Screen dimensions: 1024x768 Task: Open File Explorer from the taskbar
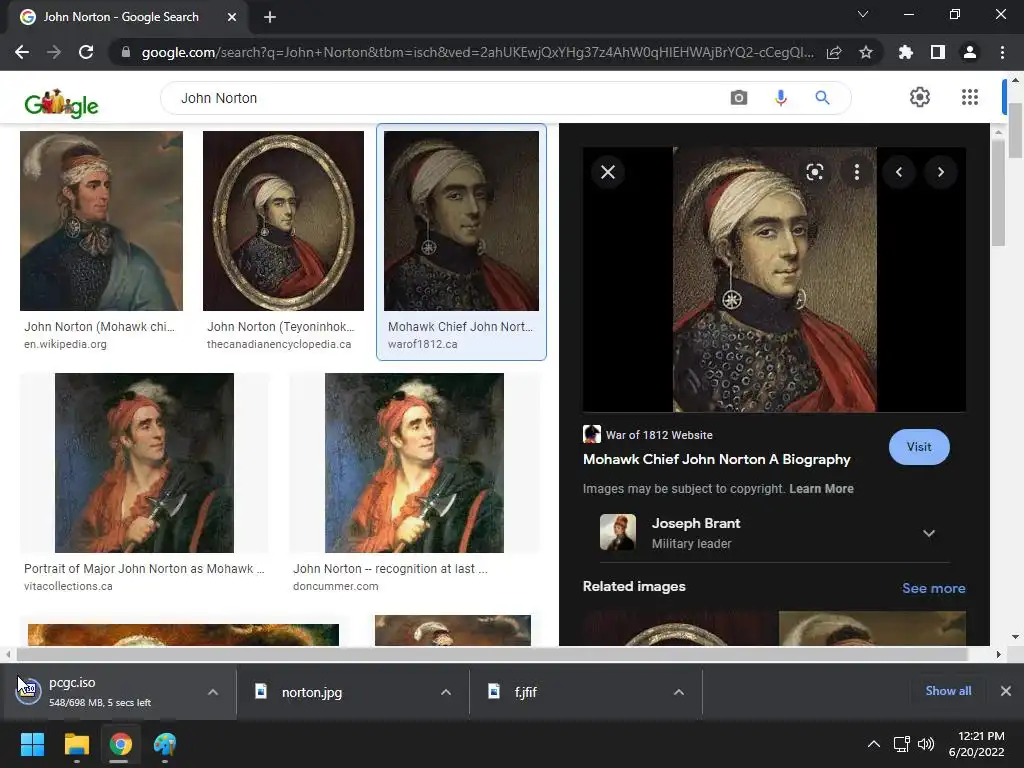tap(76, 744)
